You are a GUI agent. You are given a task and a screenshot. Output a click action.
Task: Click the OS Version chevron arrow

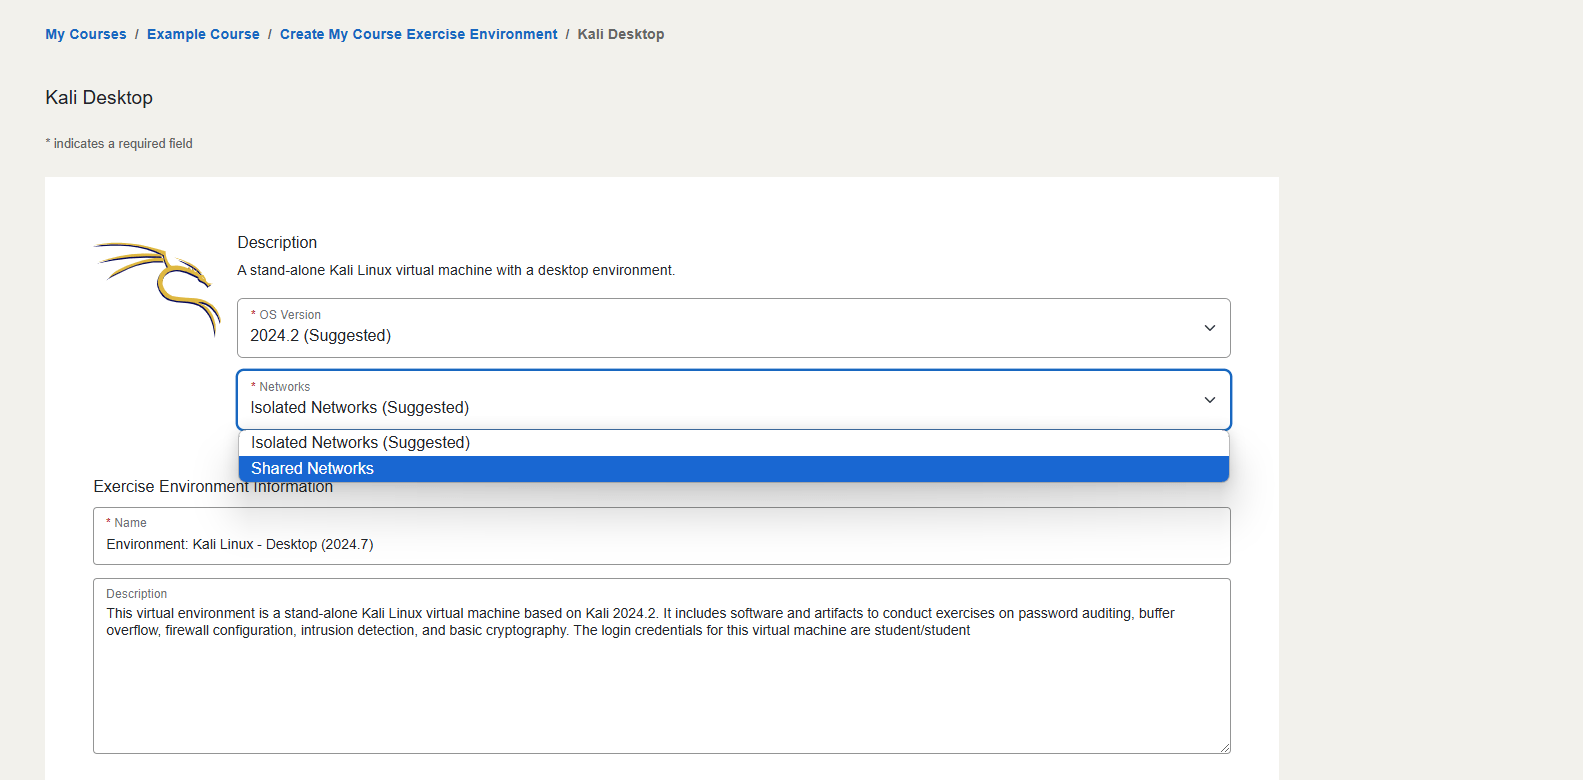tap(1209, 328)
